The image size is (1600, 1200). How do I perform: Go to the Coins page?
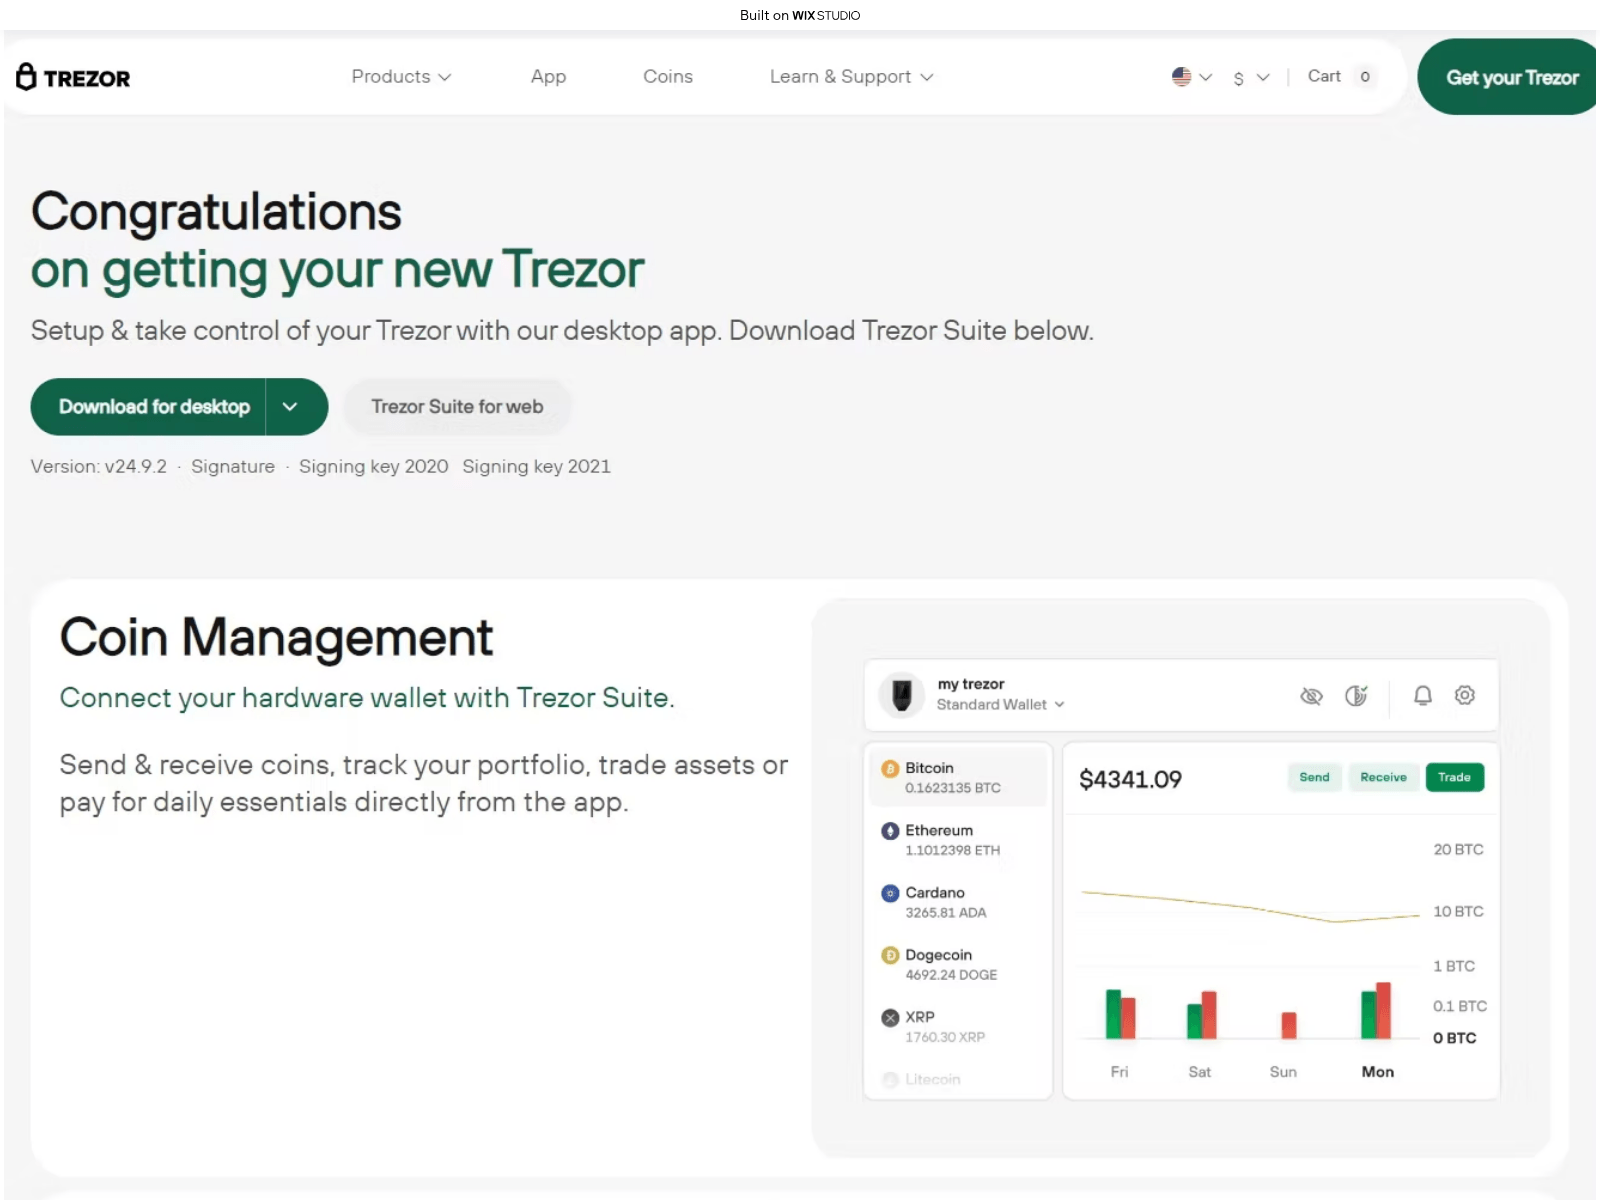667,77
